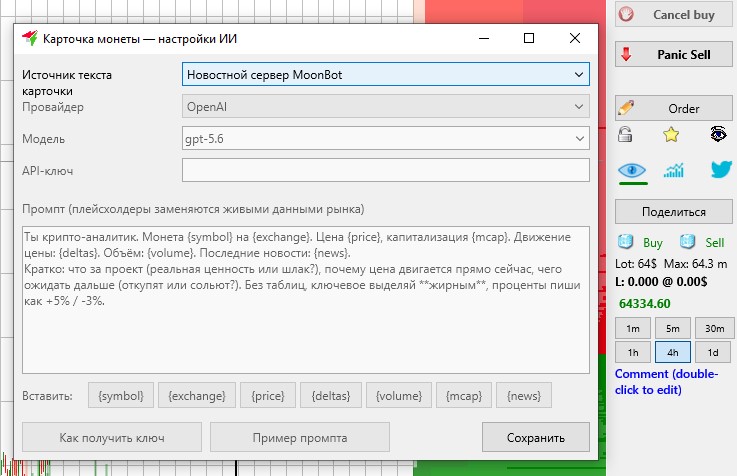Toggle the crossed-out black eye icon

(x=718, y=134)
